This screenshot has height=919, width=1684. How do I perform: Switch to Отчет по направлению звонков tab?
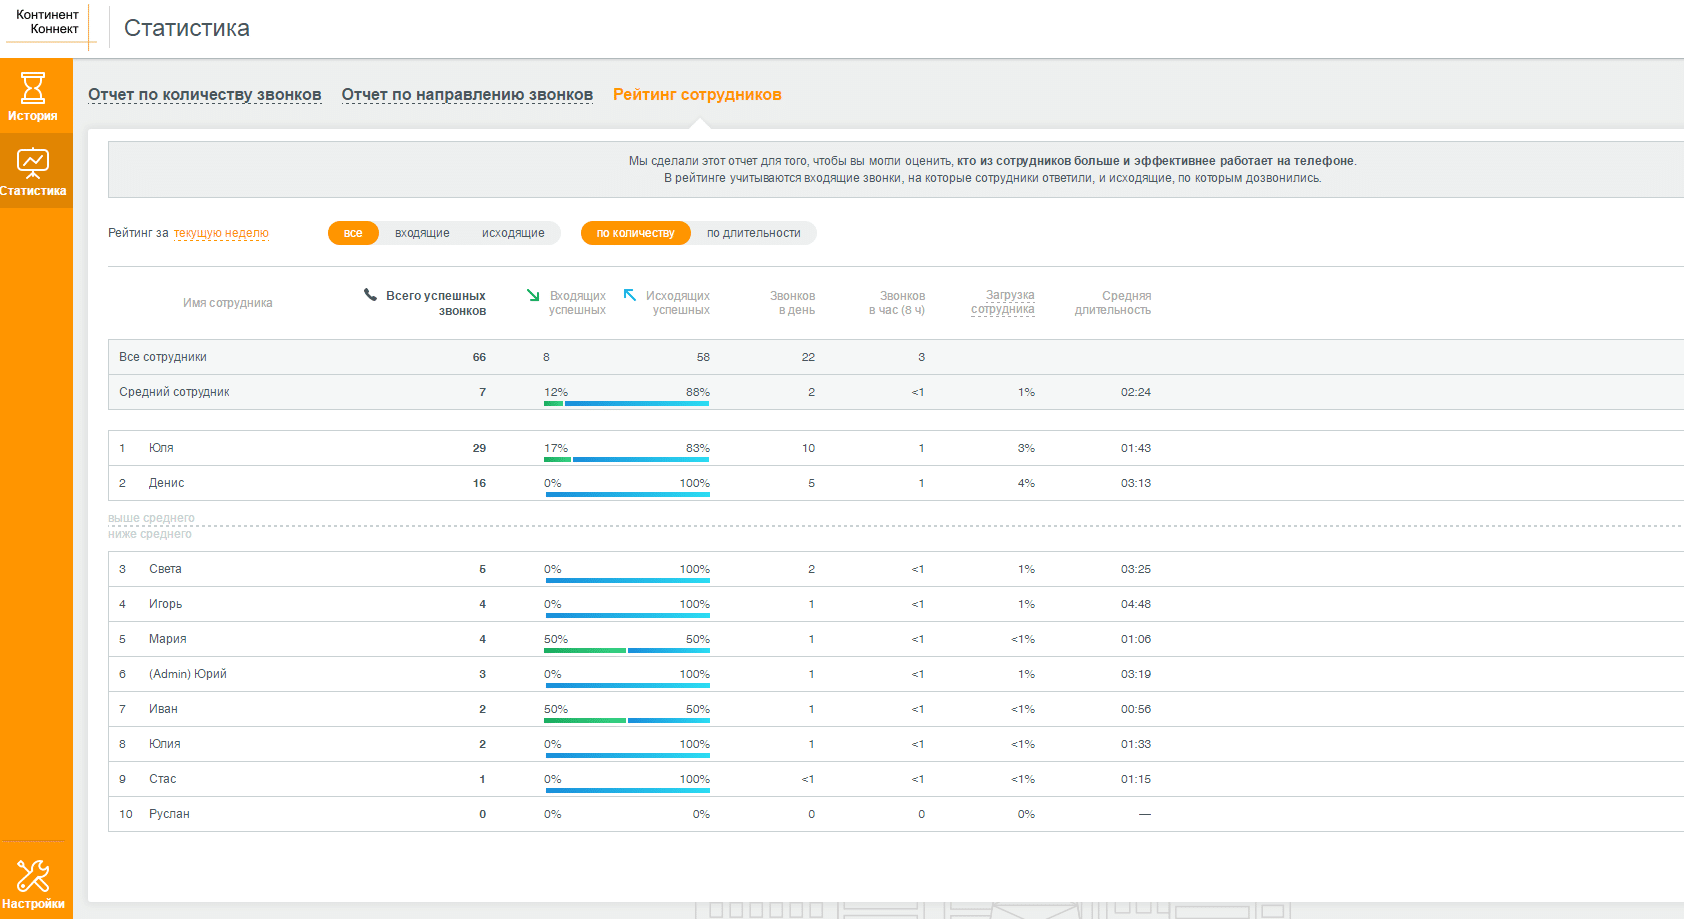click(x=467, y=95)
